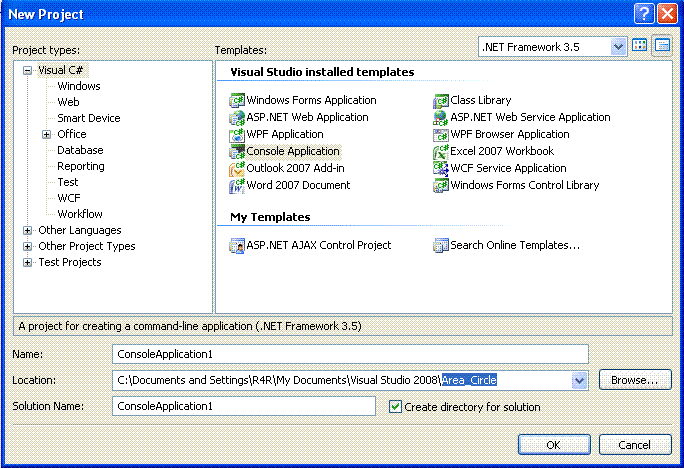Expand the Other Languages node
Viewport: 684px width, 468px height.
point(27,230)
